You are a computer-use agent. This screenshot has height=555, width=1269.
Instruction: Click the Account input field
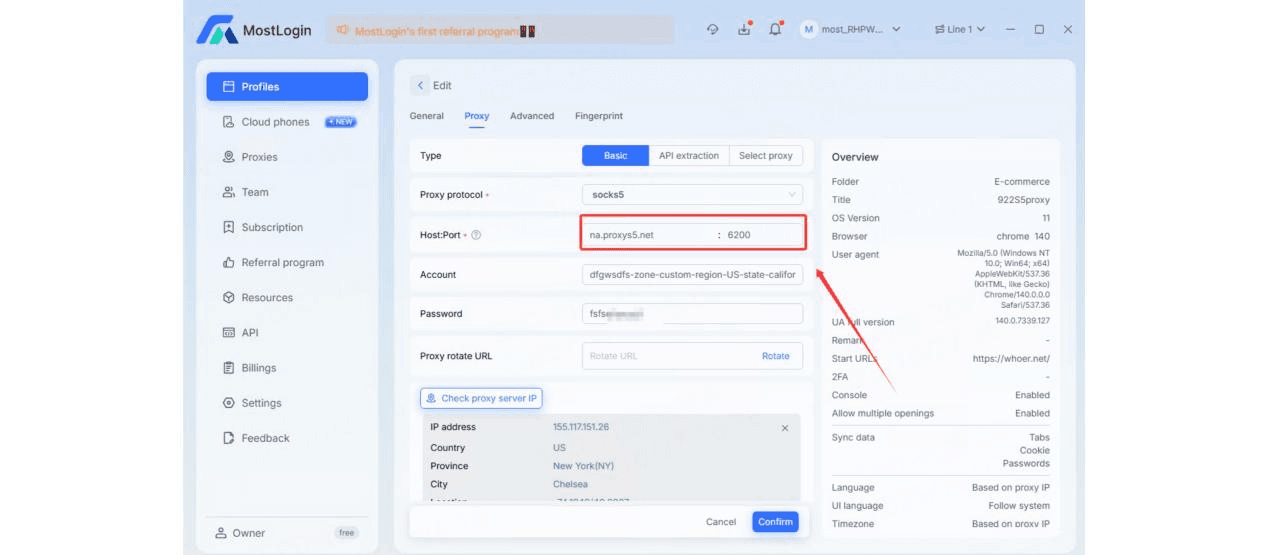[x=692, y=275]
